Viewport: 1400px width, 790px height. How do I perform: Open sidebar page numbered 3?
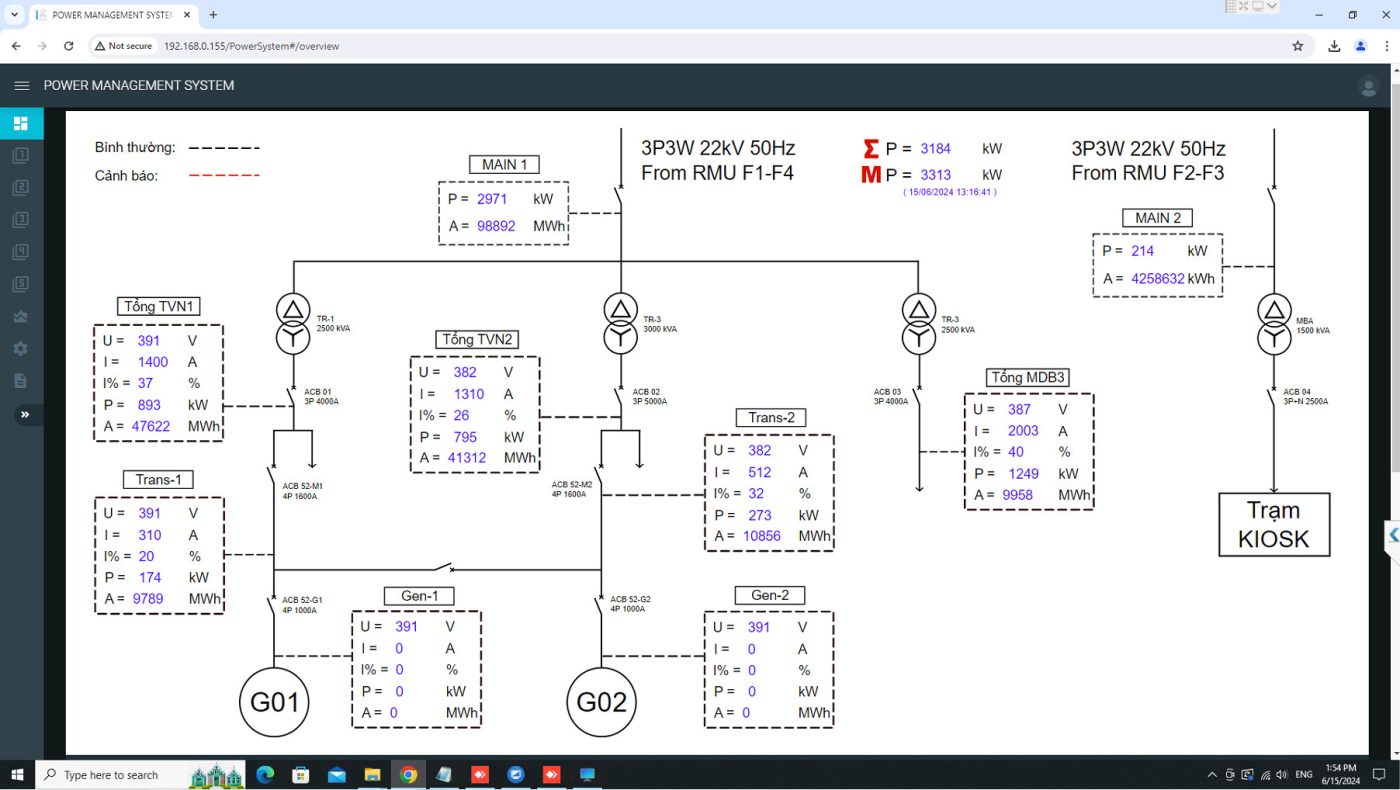(21, 220)
